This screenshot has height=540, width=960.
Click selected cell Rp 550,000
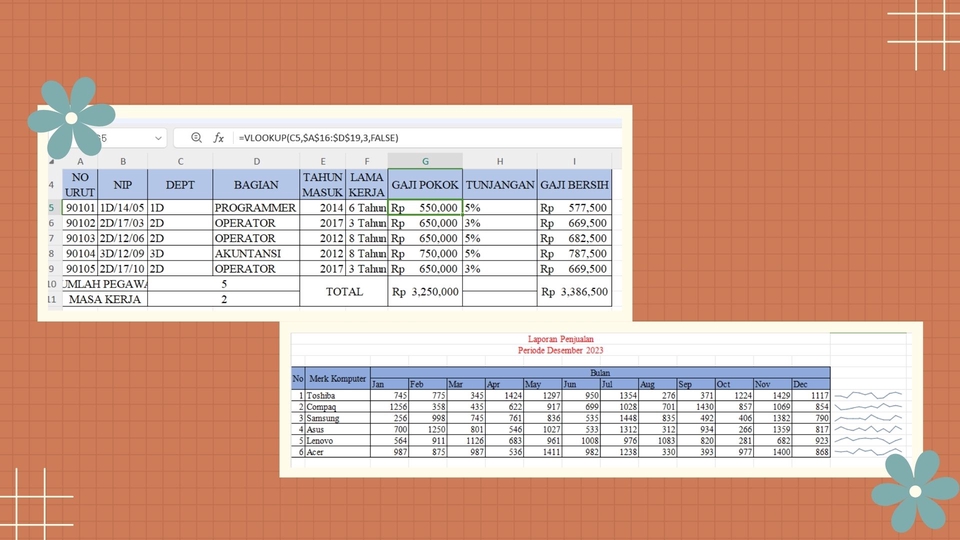click(425, 208)
